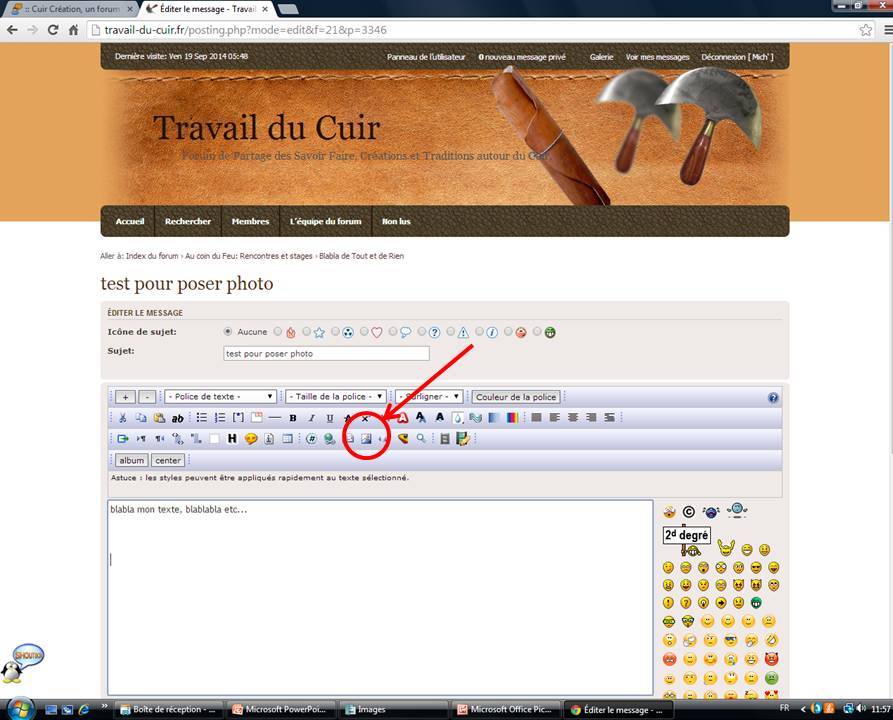Select the heart topic icon radio button
This screenshot has width=893, height=720.
pyautogui.click(x=365, y=331)
